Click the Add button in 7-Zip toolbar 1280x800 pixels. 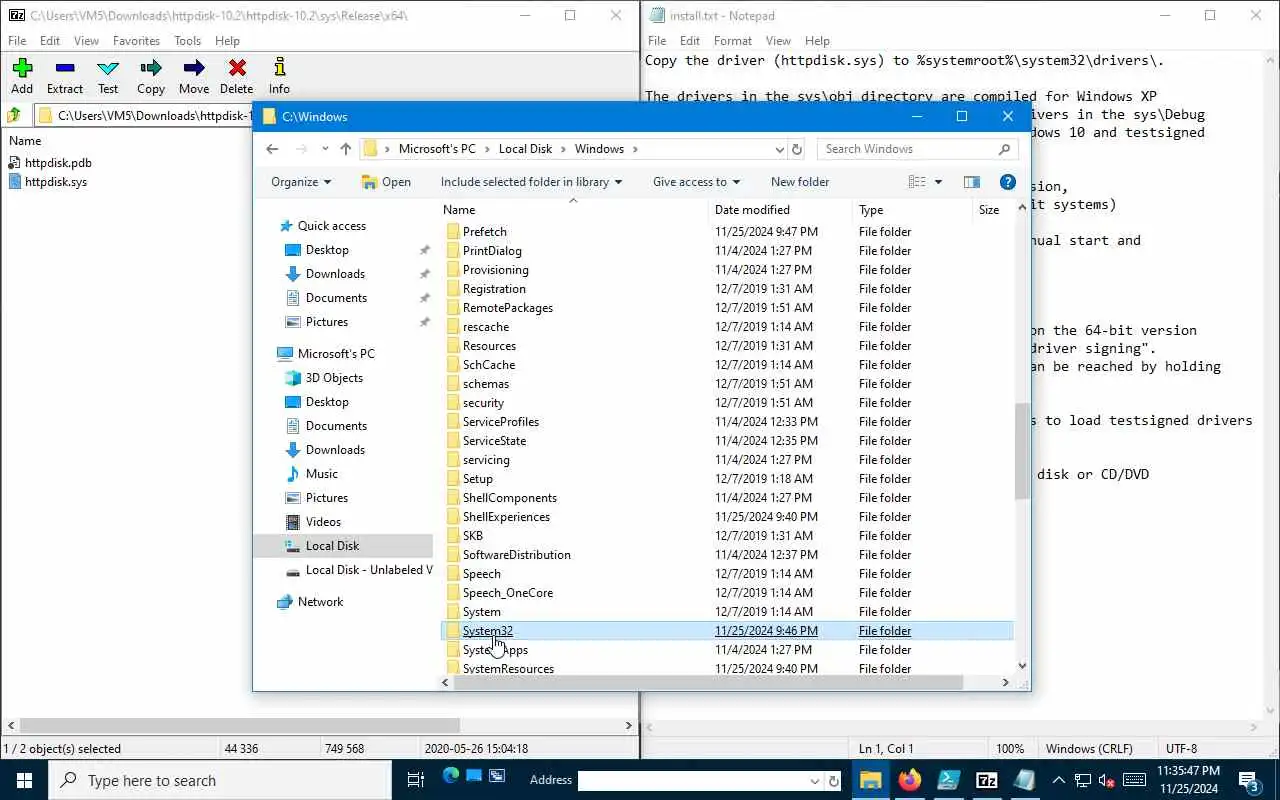[22, 76]
